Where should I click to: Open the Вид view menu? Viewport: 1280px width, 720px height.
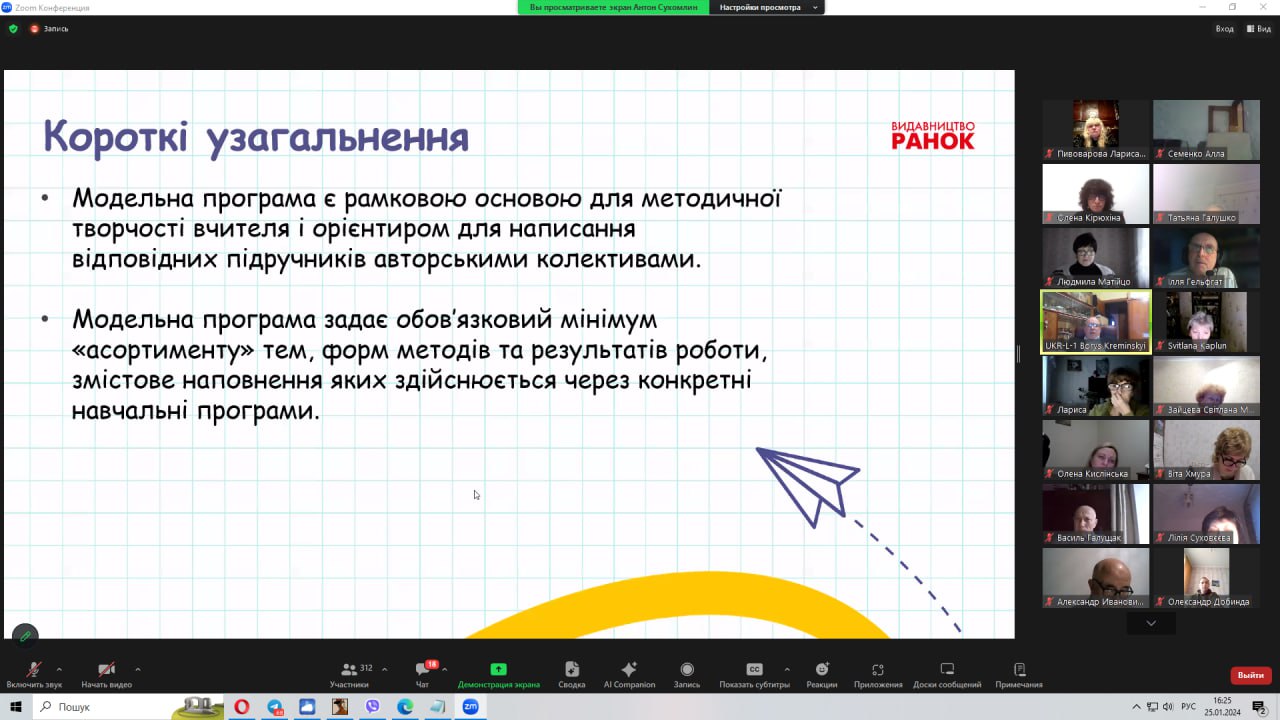(x=1258, y=29)
